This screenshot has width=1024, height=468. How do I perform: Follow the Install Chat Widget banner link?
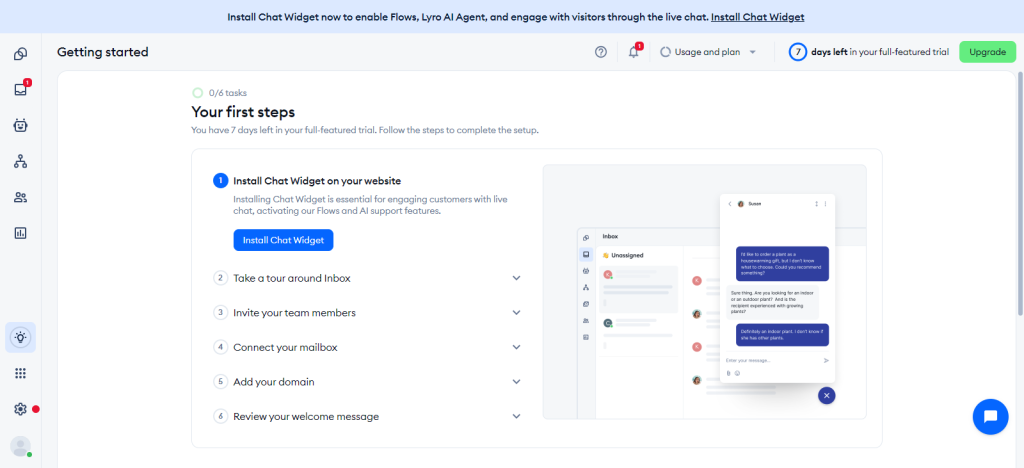pyautogui.click(x=758, y=17)
